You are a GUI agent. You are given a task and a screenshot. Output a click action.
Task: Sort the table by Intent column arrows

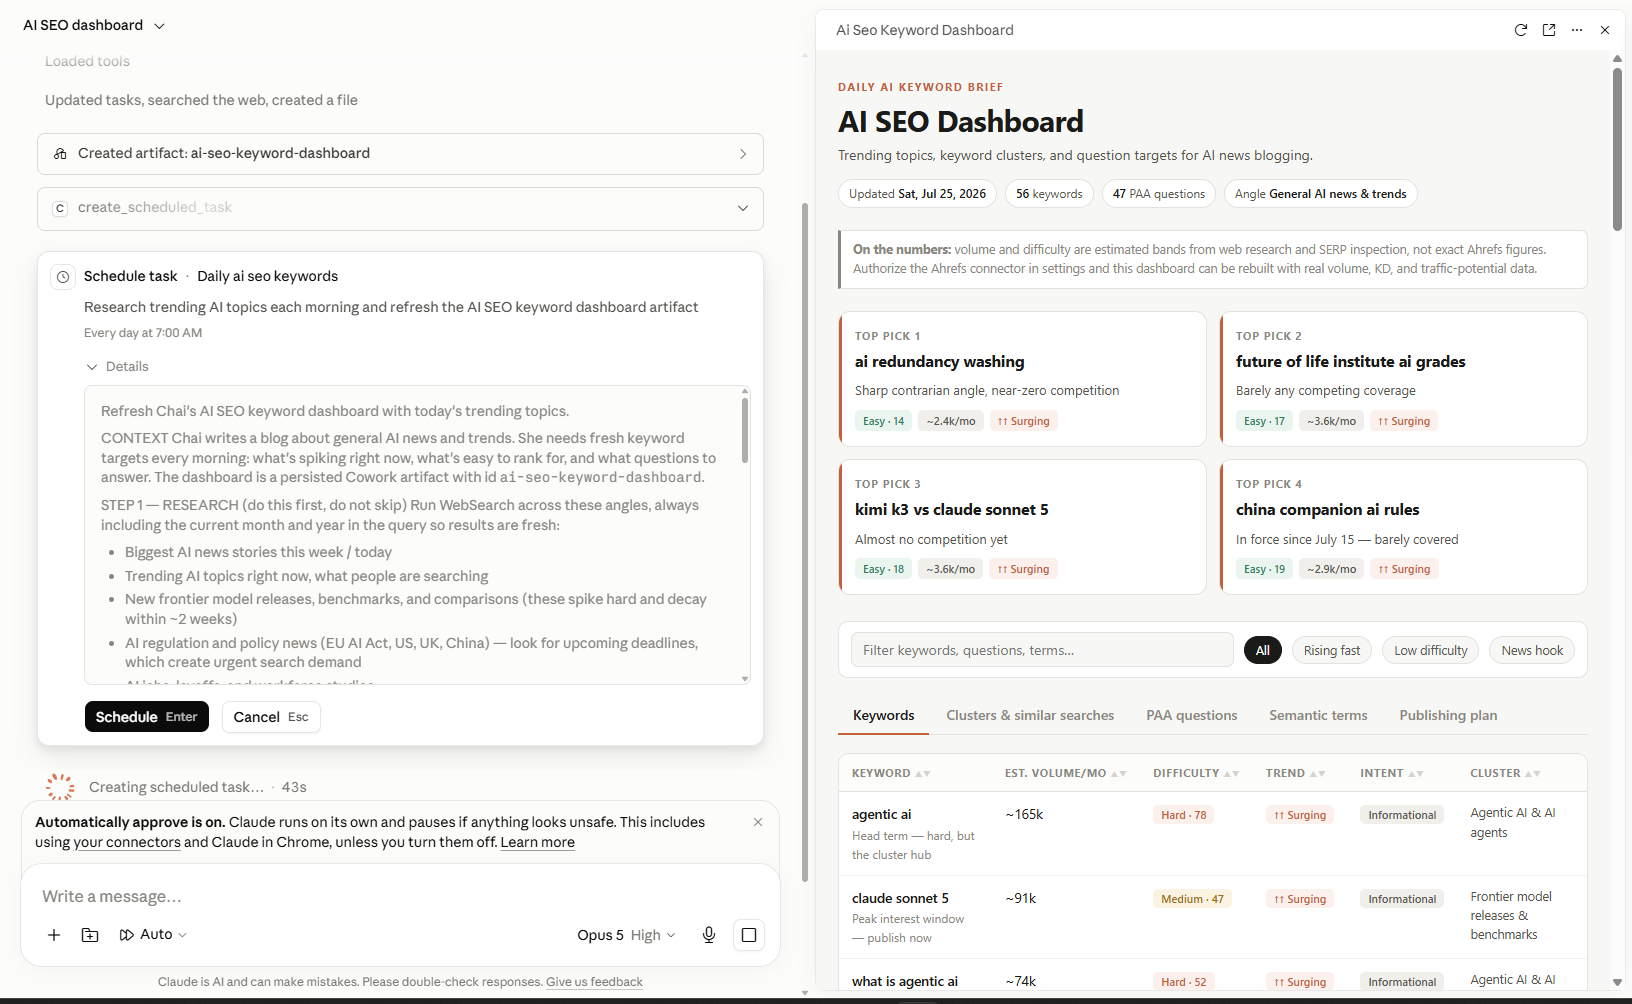click(x=1415, y=774)
